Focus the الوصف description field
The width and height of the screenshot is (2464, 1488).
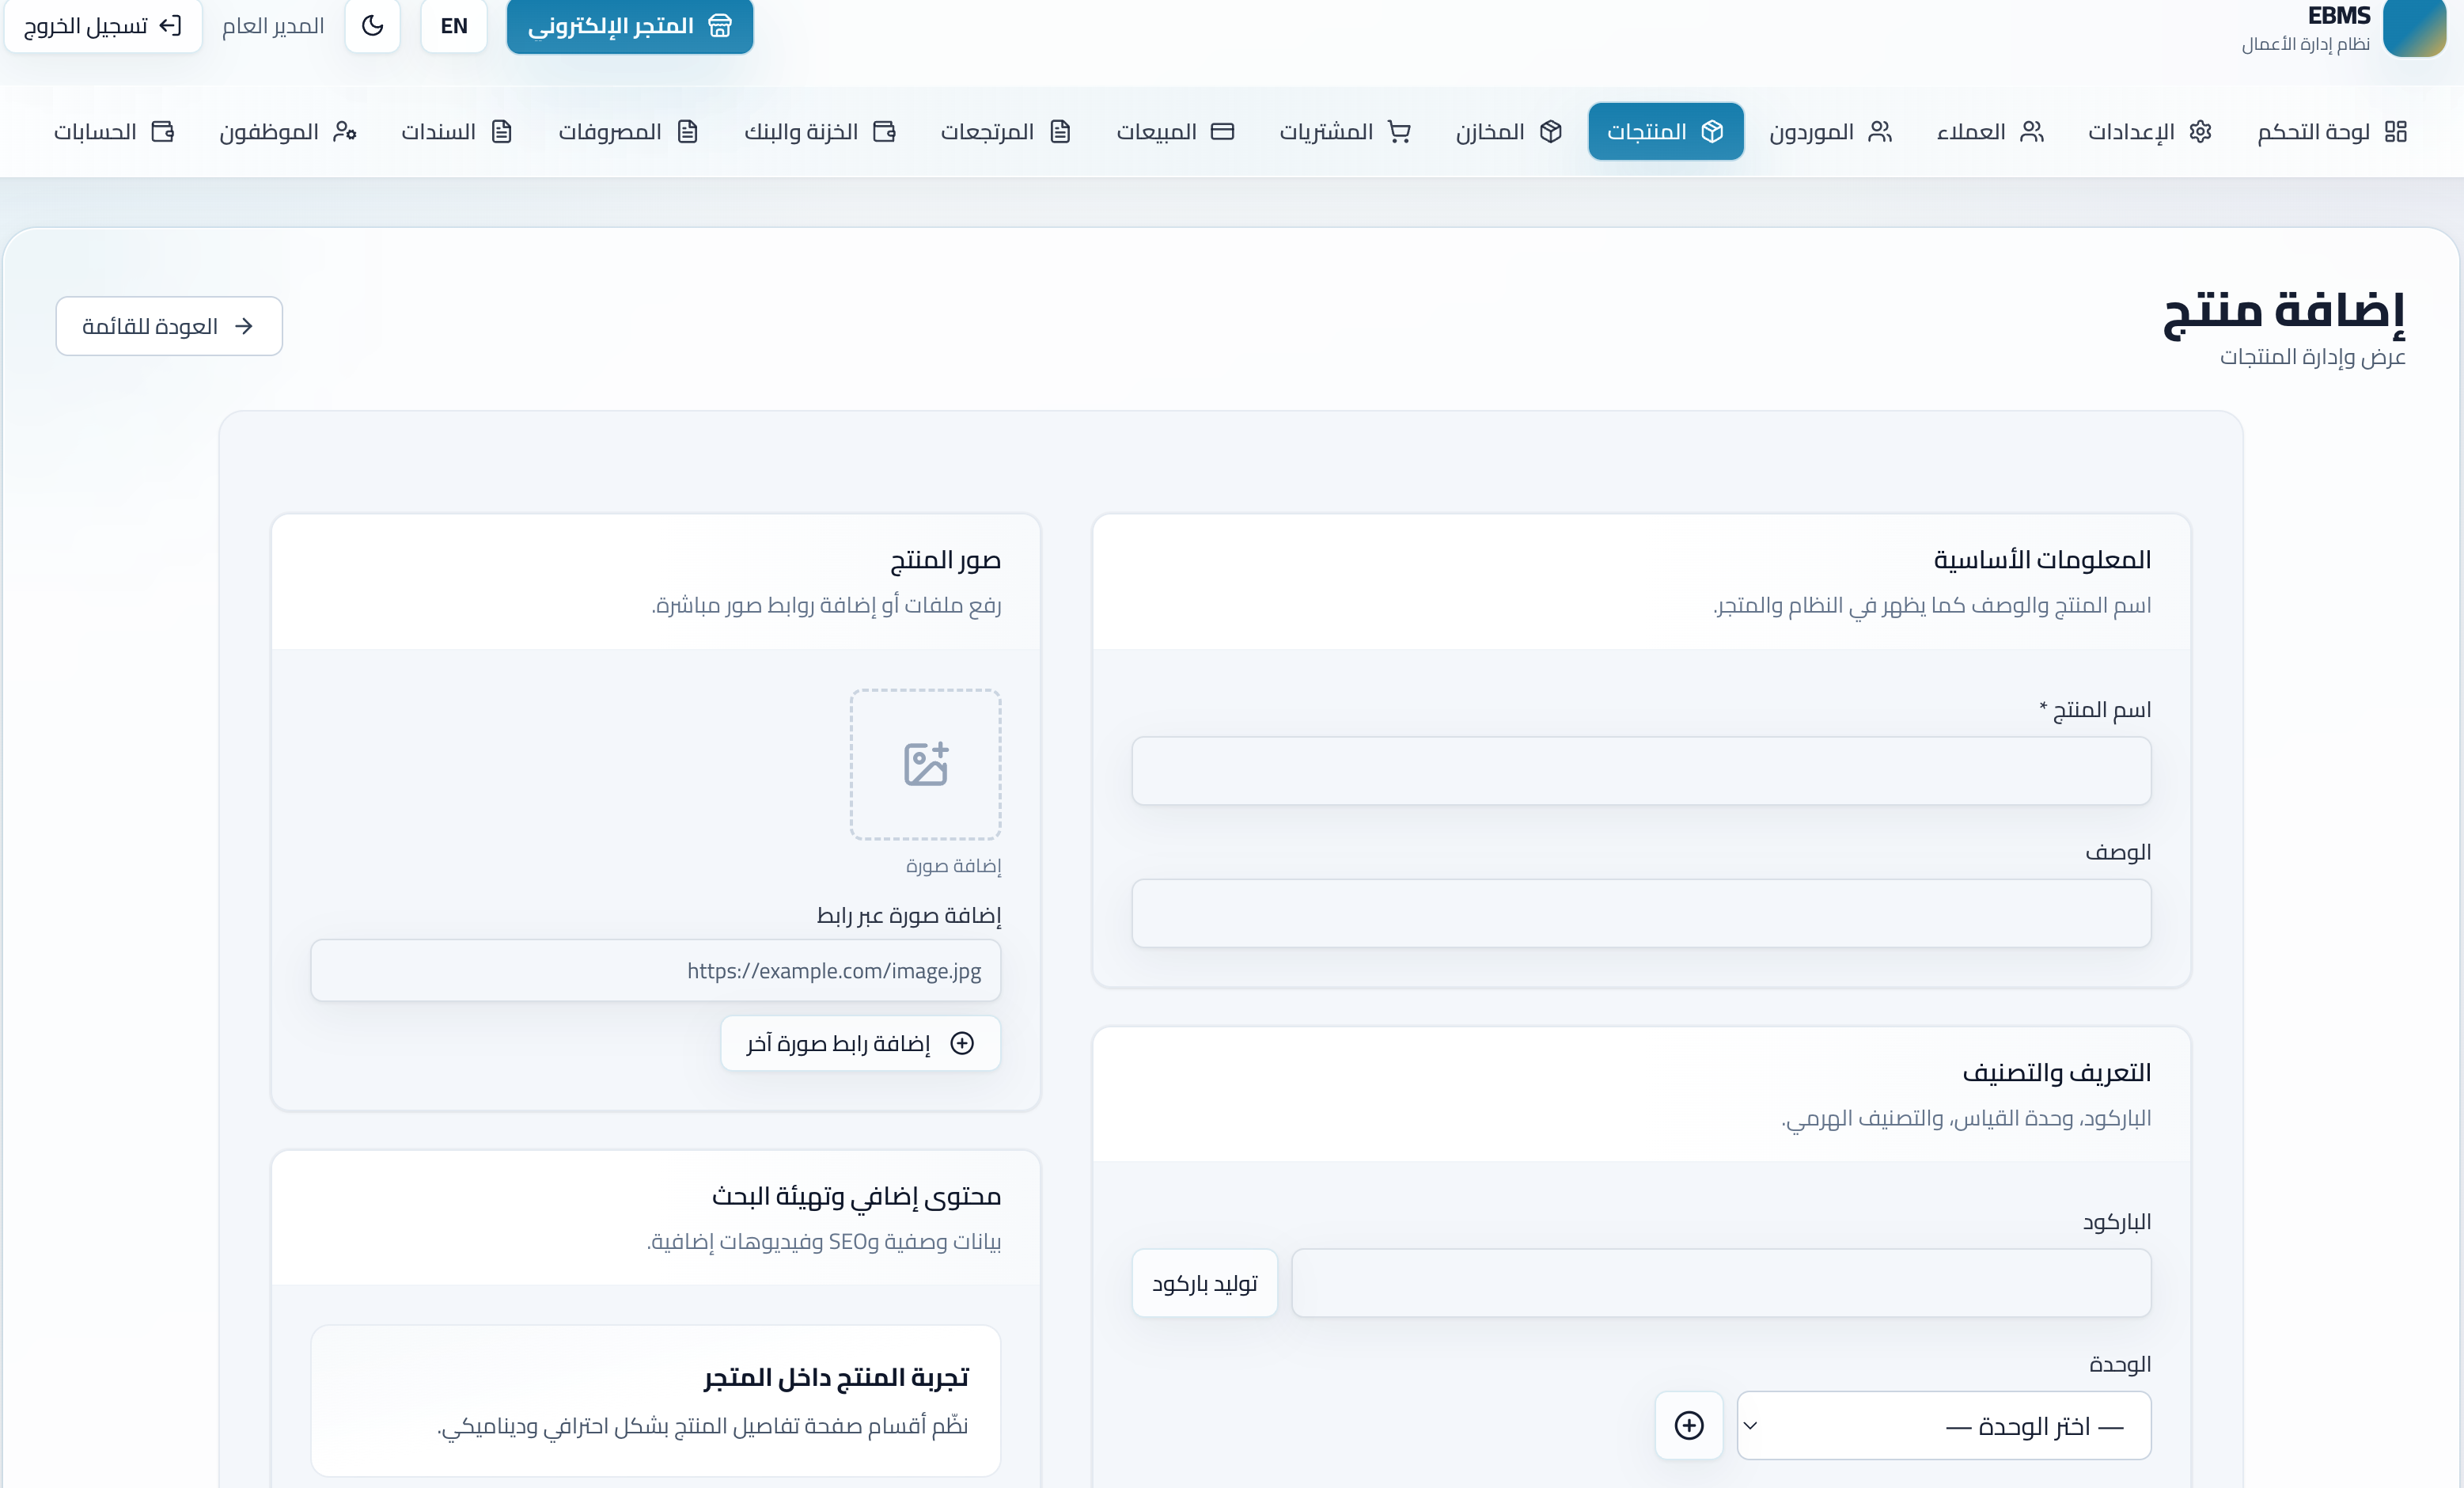click(1641, 913)
